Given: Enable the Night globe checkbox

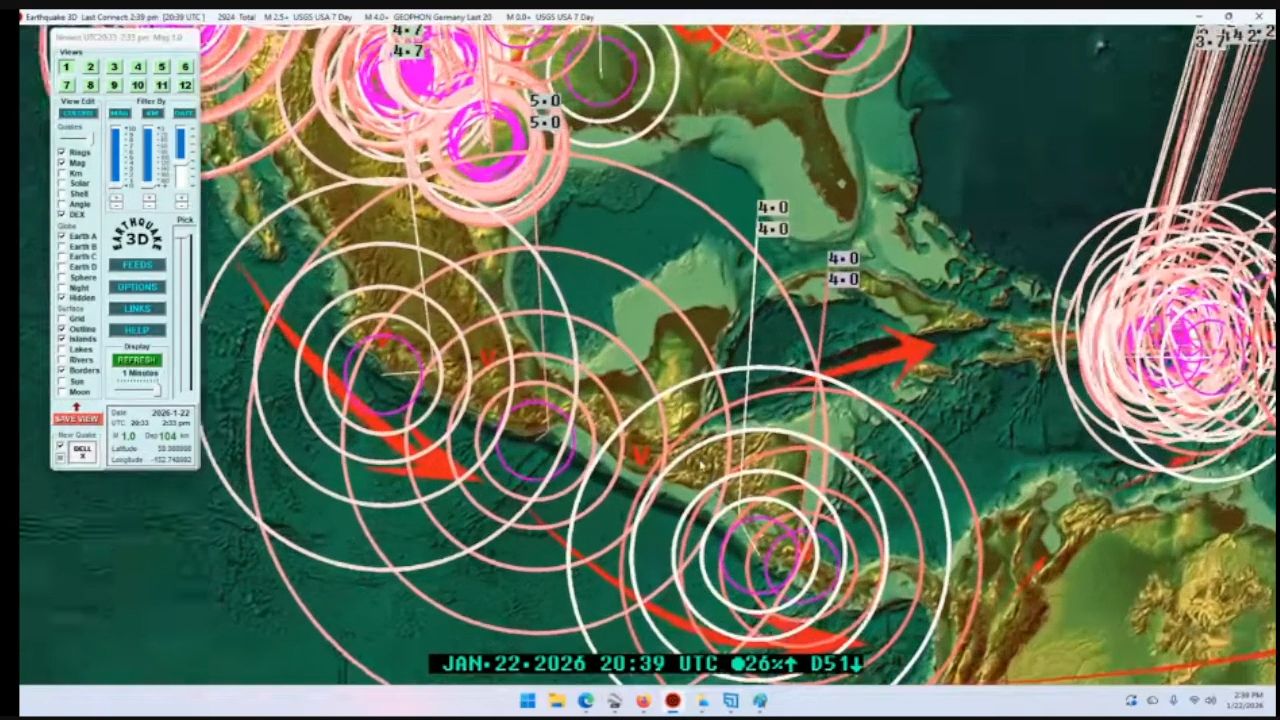Looking at the screenshot, I should tap(62, 288).
